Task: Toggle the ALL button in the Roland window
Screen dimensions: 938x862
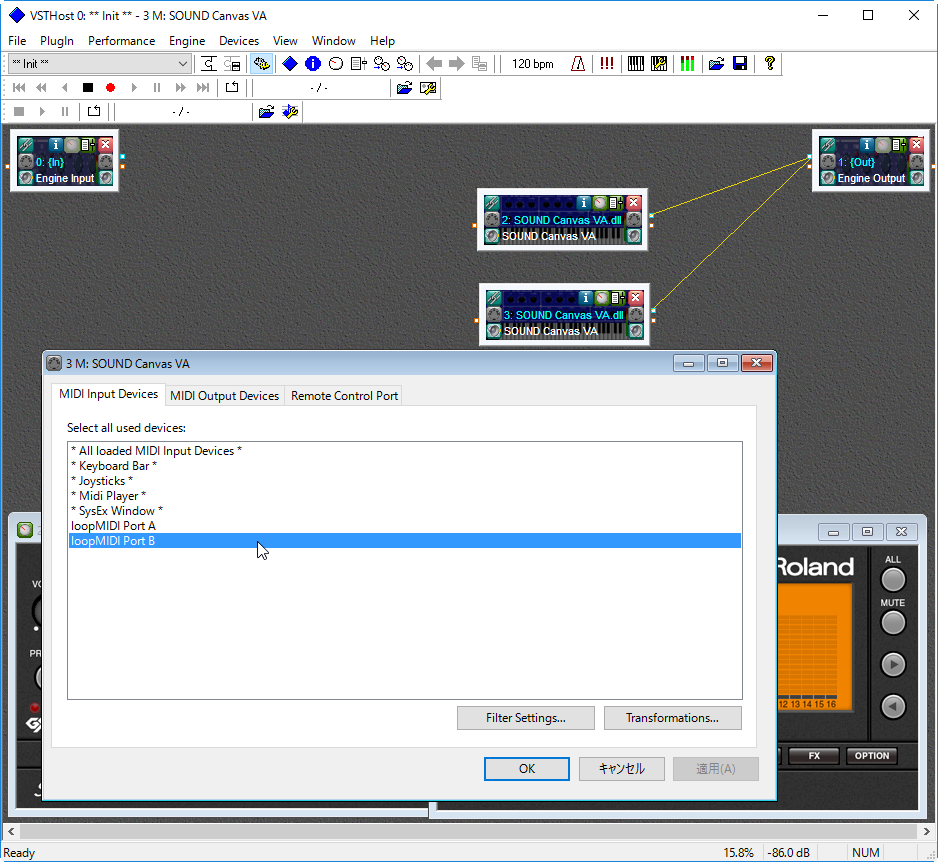Action: [893, 580]
